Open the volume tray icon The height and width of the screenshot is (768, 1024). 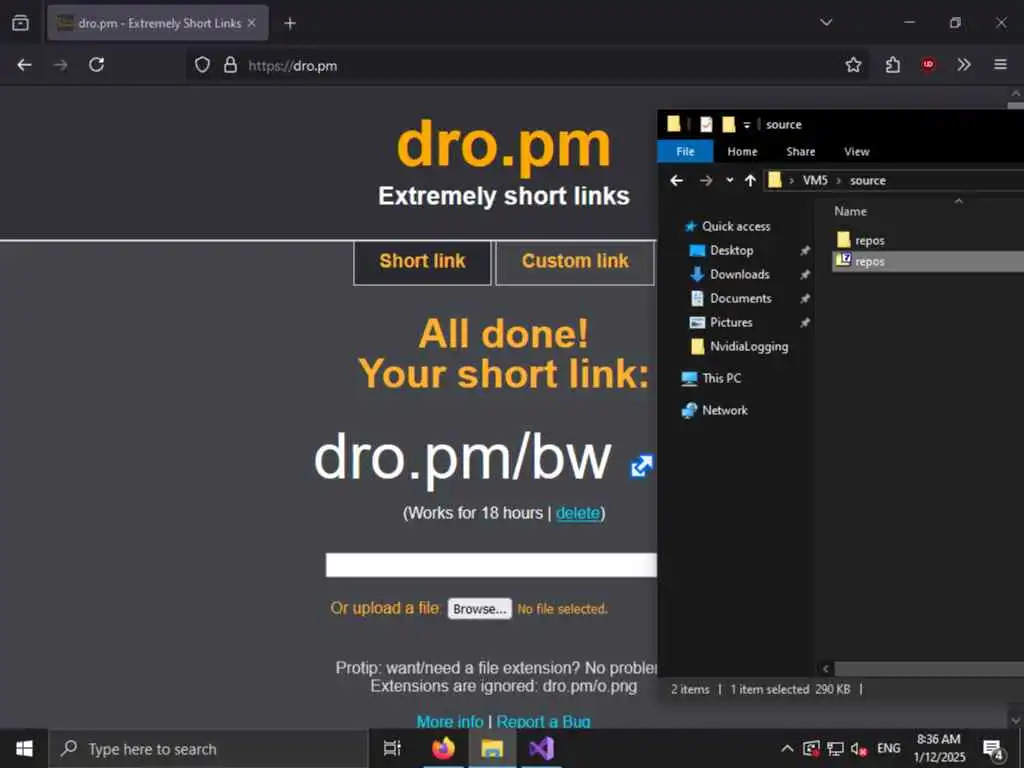click(858, 748)
